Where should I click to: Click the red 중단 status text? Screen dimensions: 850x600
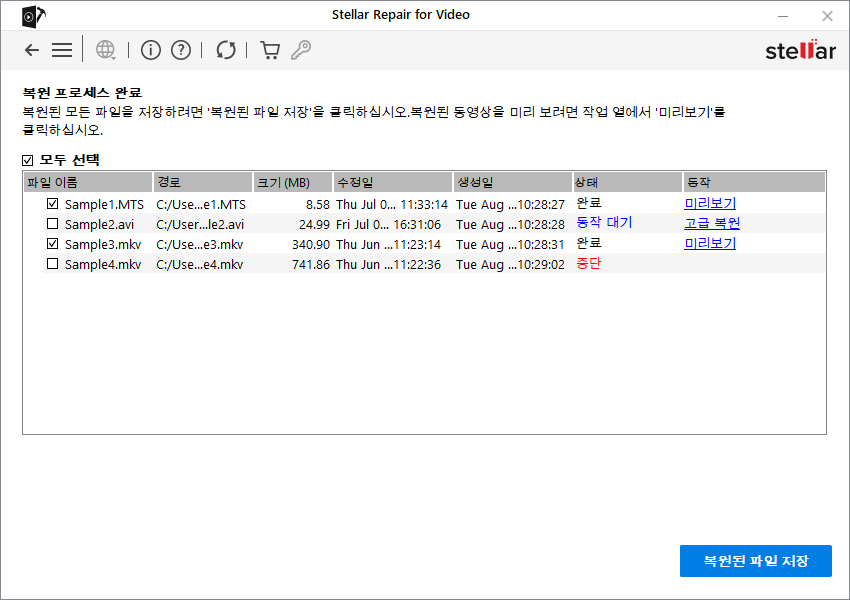[589, 263]
